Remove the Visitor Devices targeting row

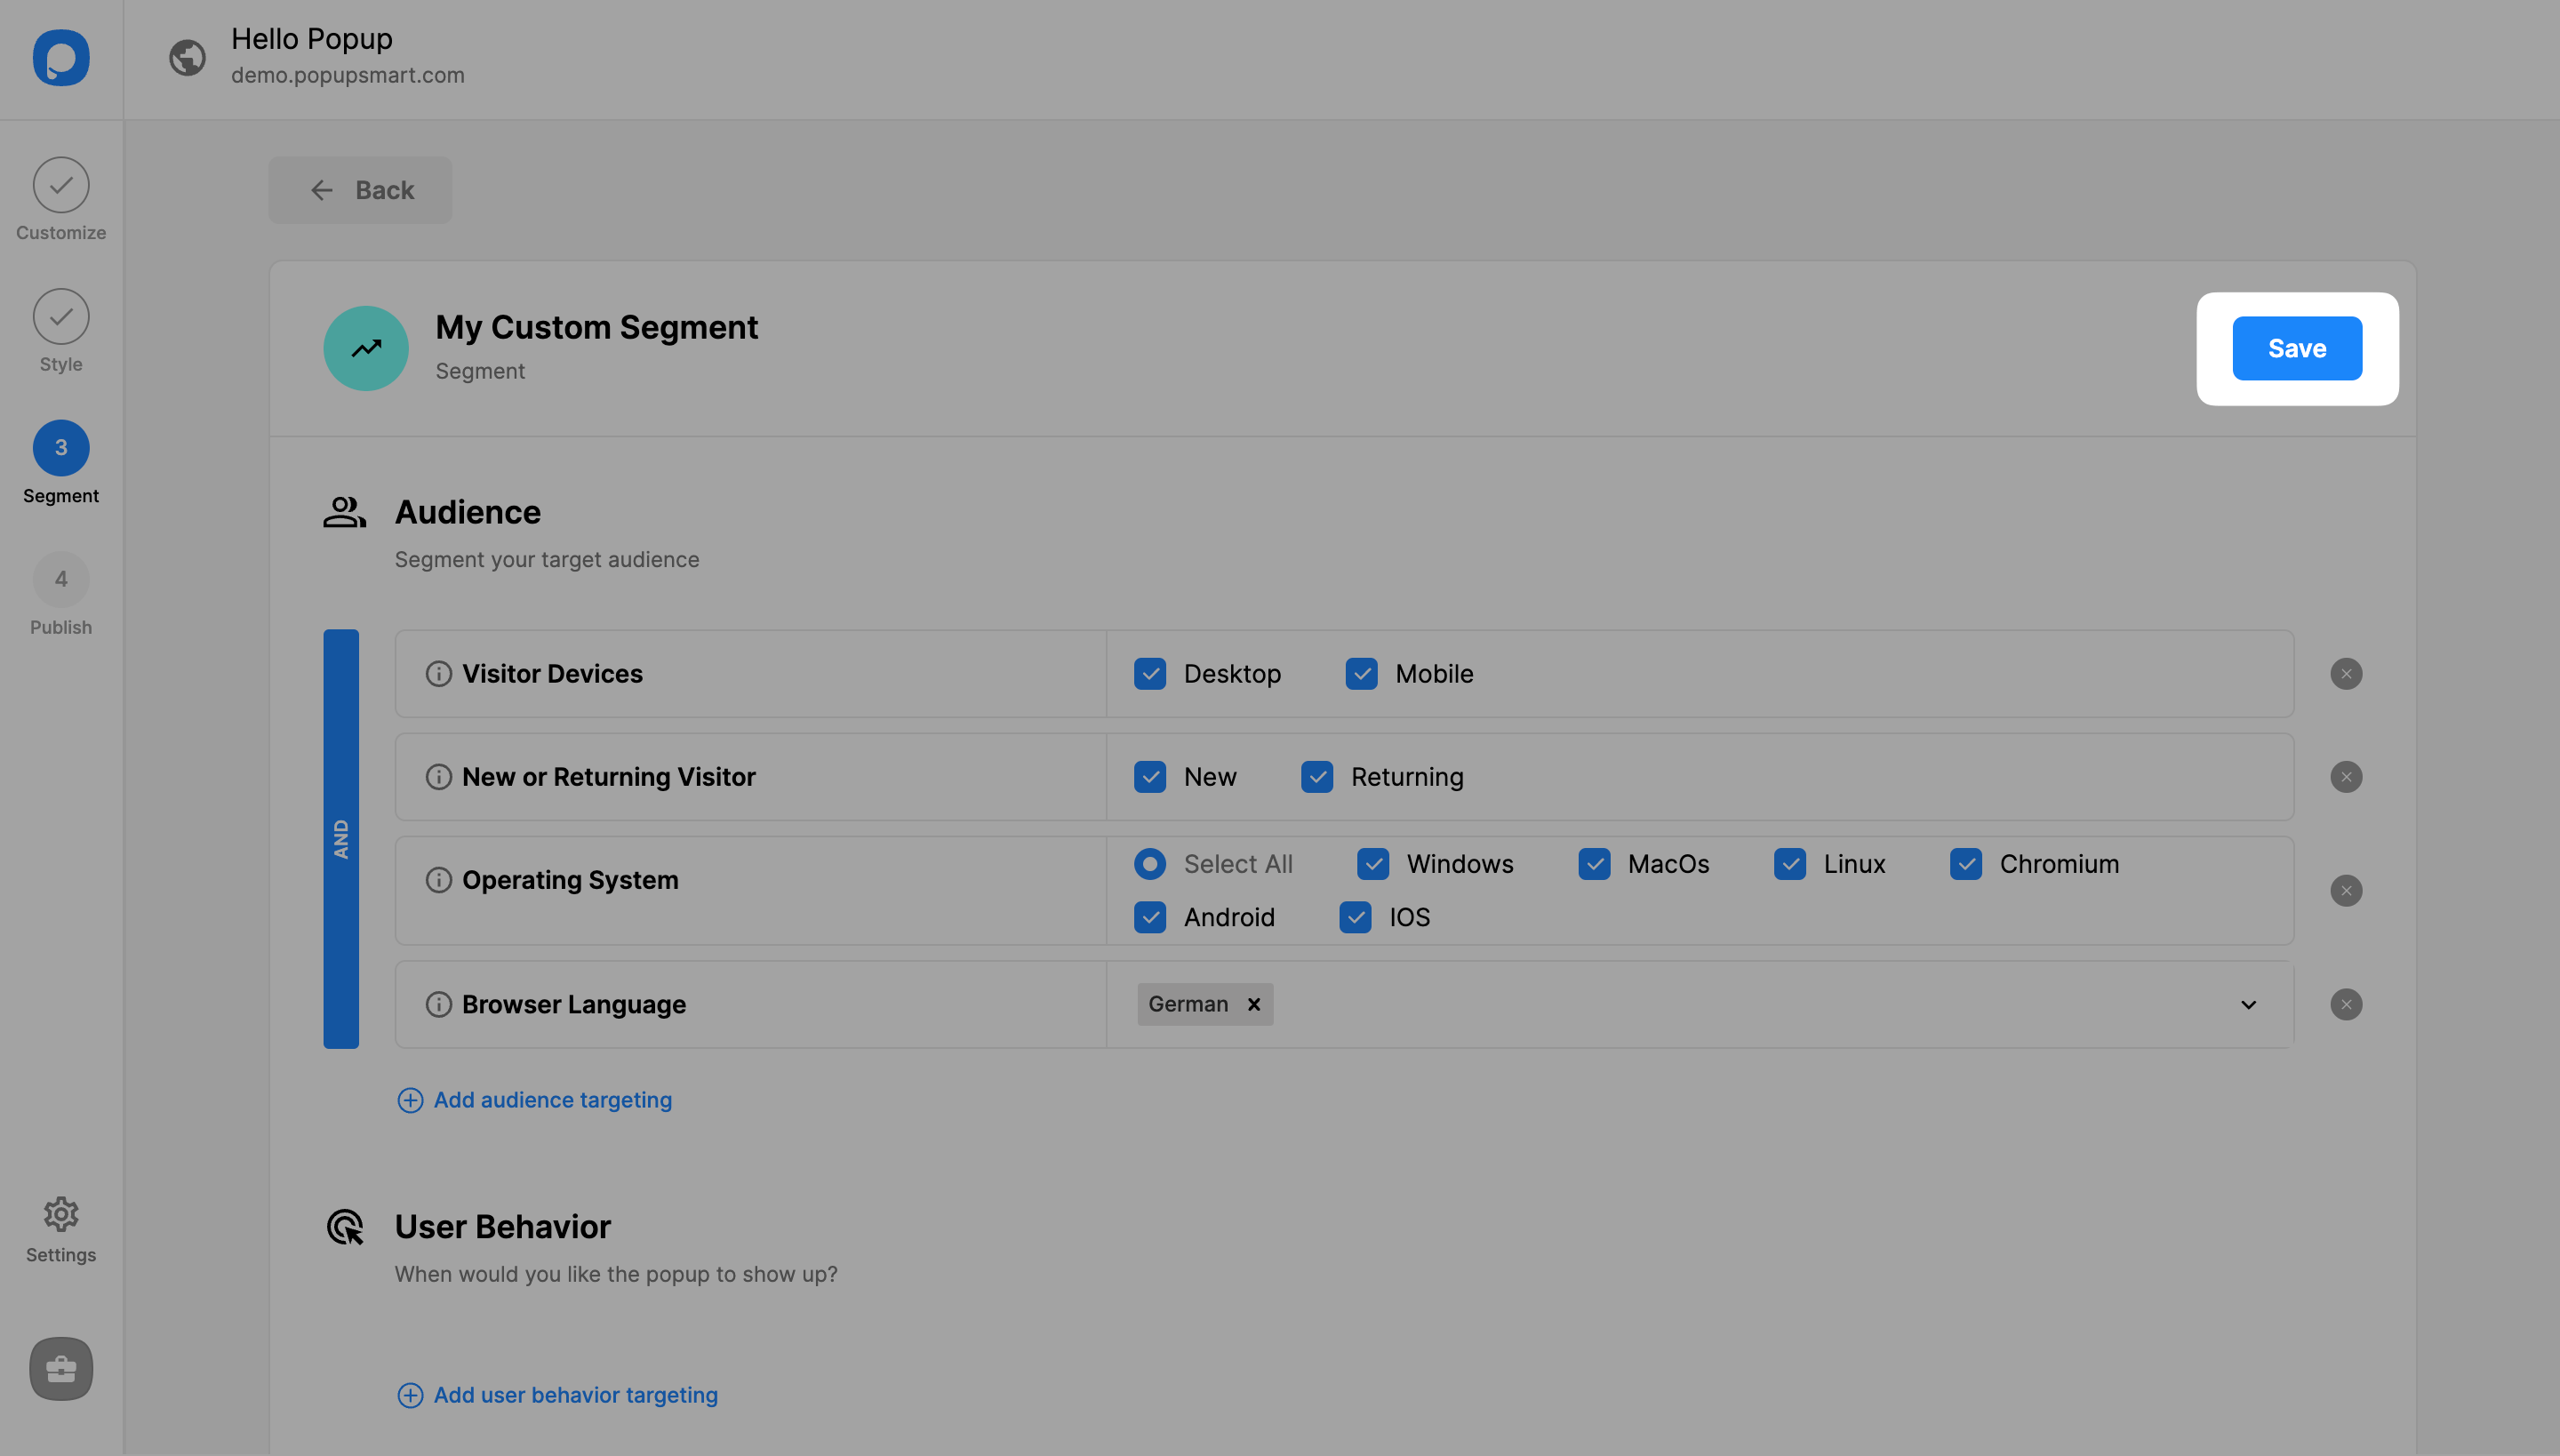(x=2345, y=674)
